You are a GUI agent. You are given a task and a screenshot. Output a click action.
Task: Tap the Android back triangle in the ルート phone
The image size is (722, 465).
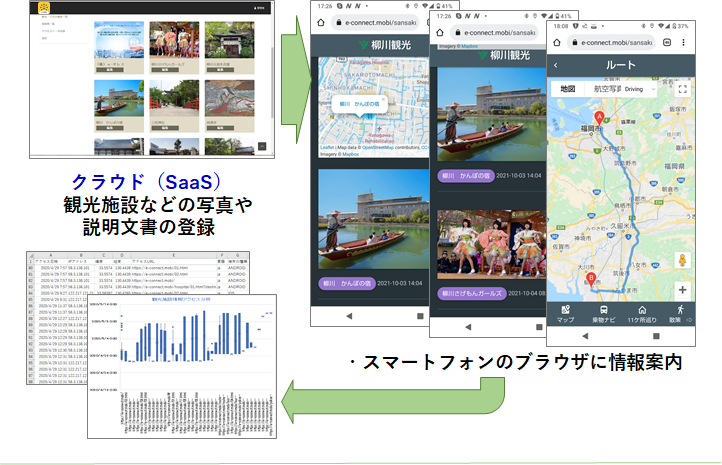(x=585, y=336)
